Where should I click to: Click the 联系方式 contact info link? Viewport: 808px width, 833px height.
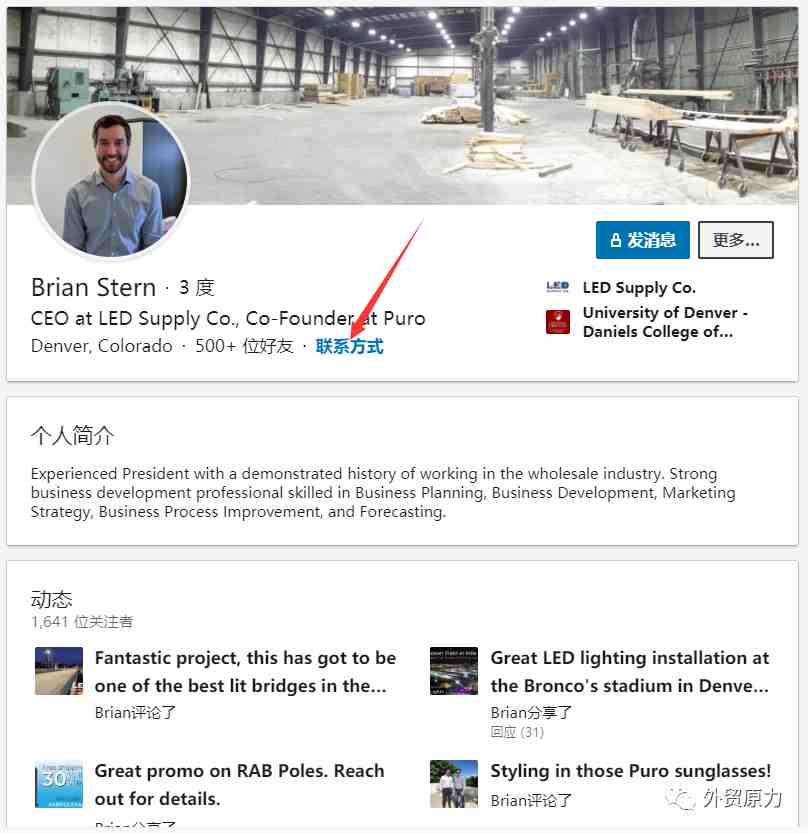349,346
